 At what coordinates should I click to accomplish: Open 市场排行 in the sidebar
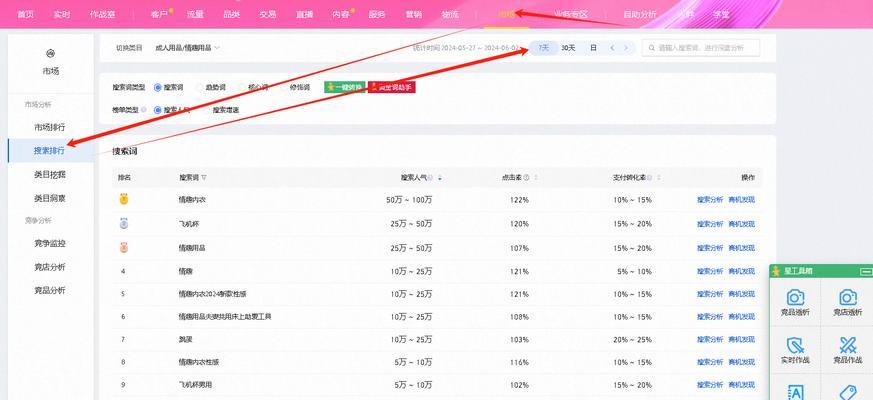tap(50, 127)
